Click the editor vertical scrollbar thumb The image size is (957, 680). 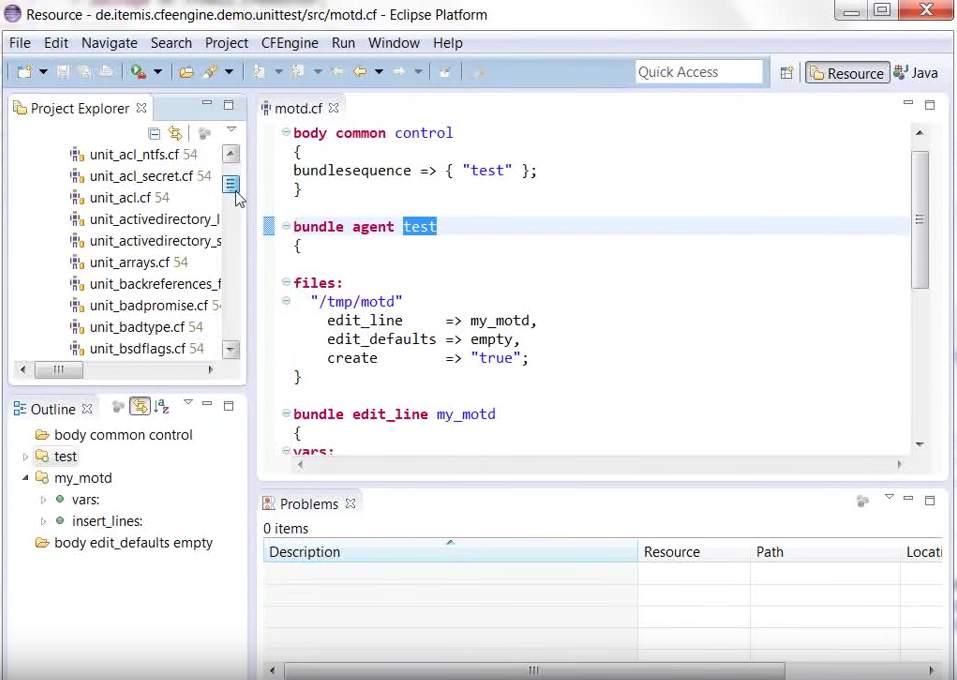coord(920,220)
